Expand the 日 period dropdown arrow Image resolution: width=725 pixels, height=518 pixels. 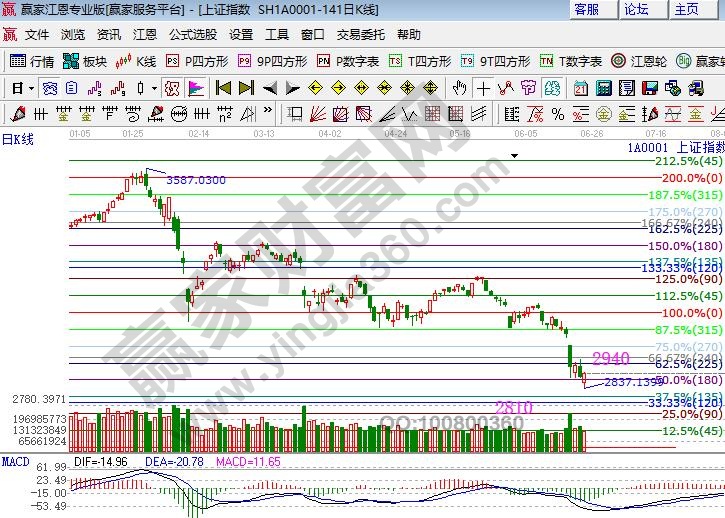coord(31,88)
